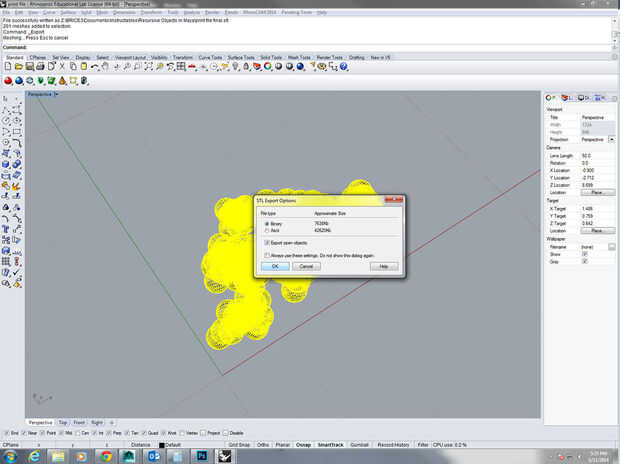Select the Ascii file type option
The height and width of the screenshot is (464, 620).
tap(267, 230)
